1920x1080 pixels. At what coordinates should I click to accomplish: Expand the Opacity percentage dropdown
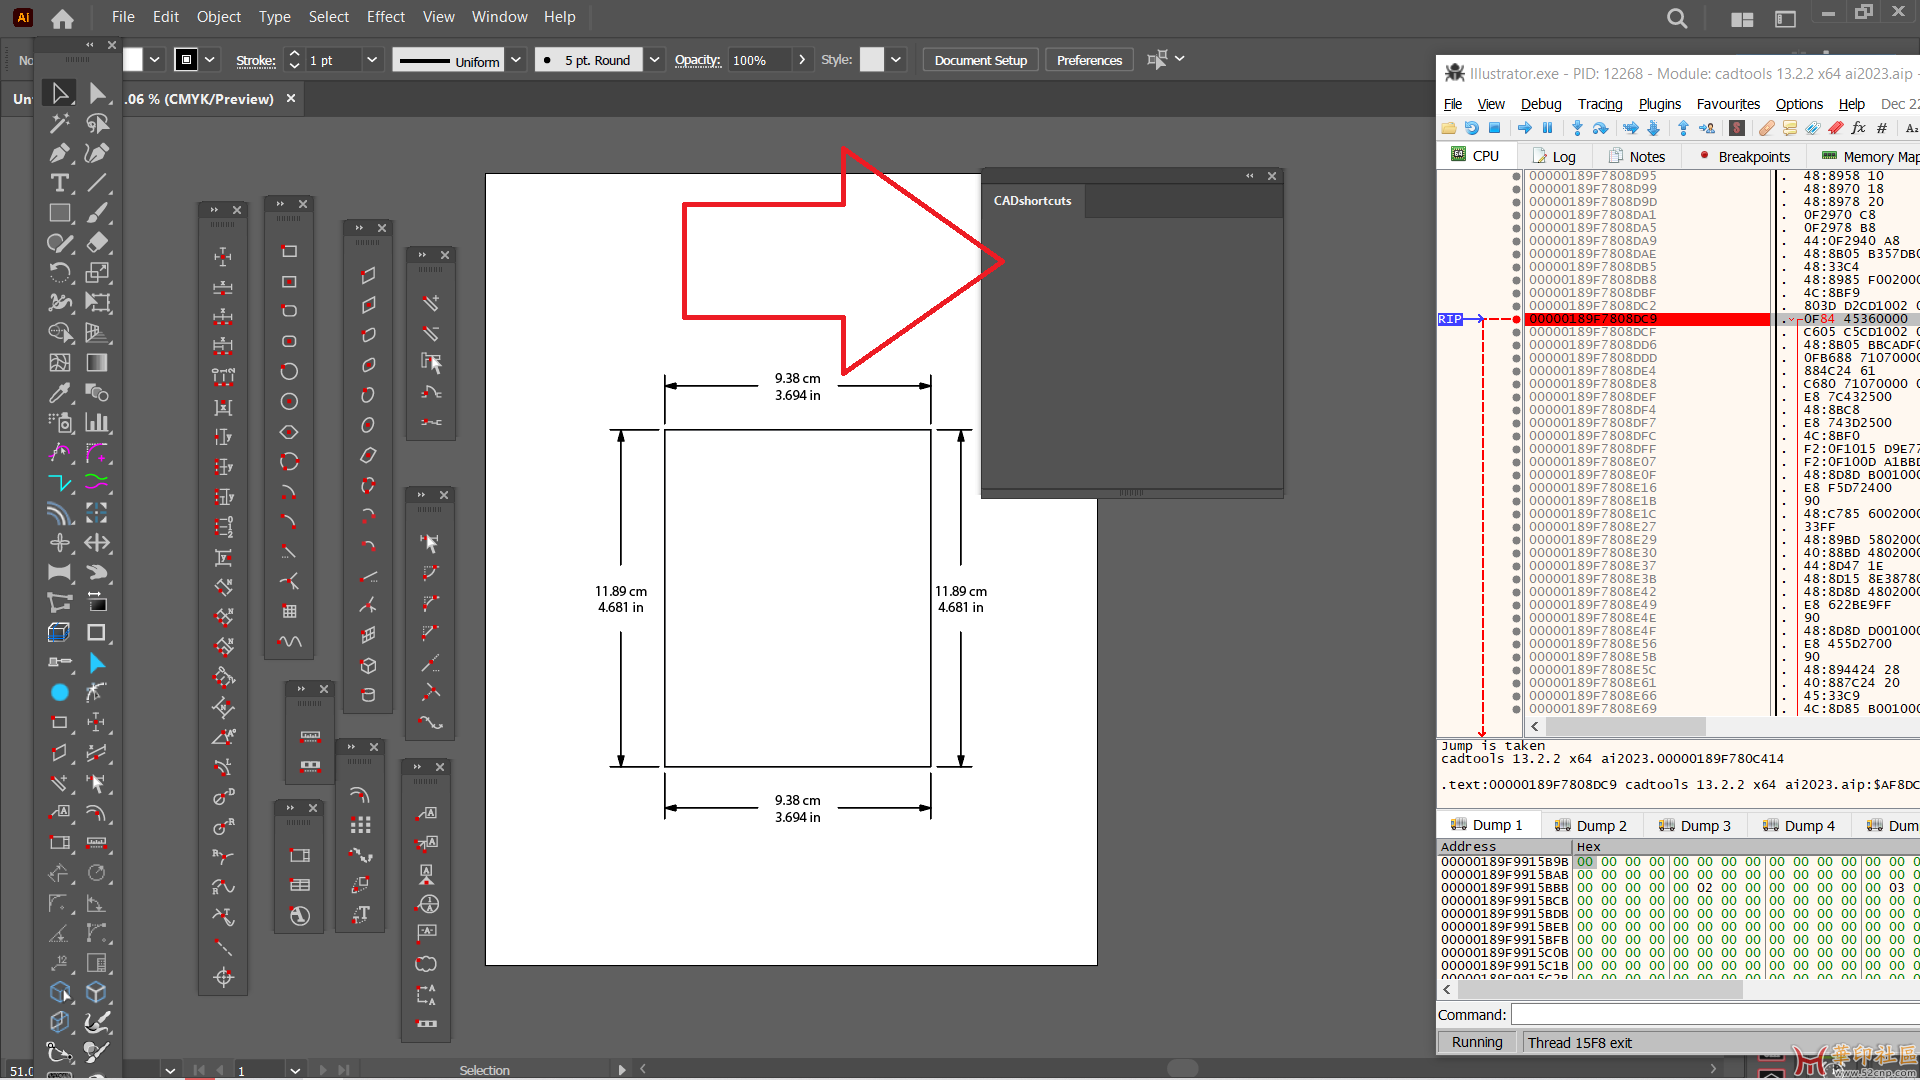pos(802,59)
